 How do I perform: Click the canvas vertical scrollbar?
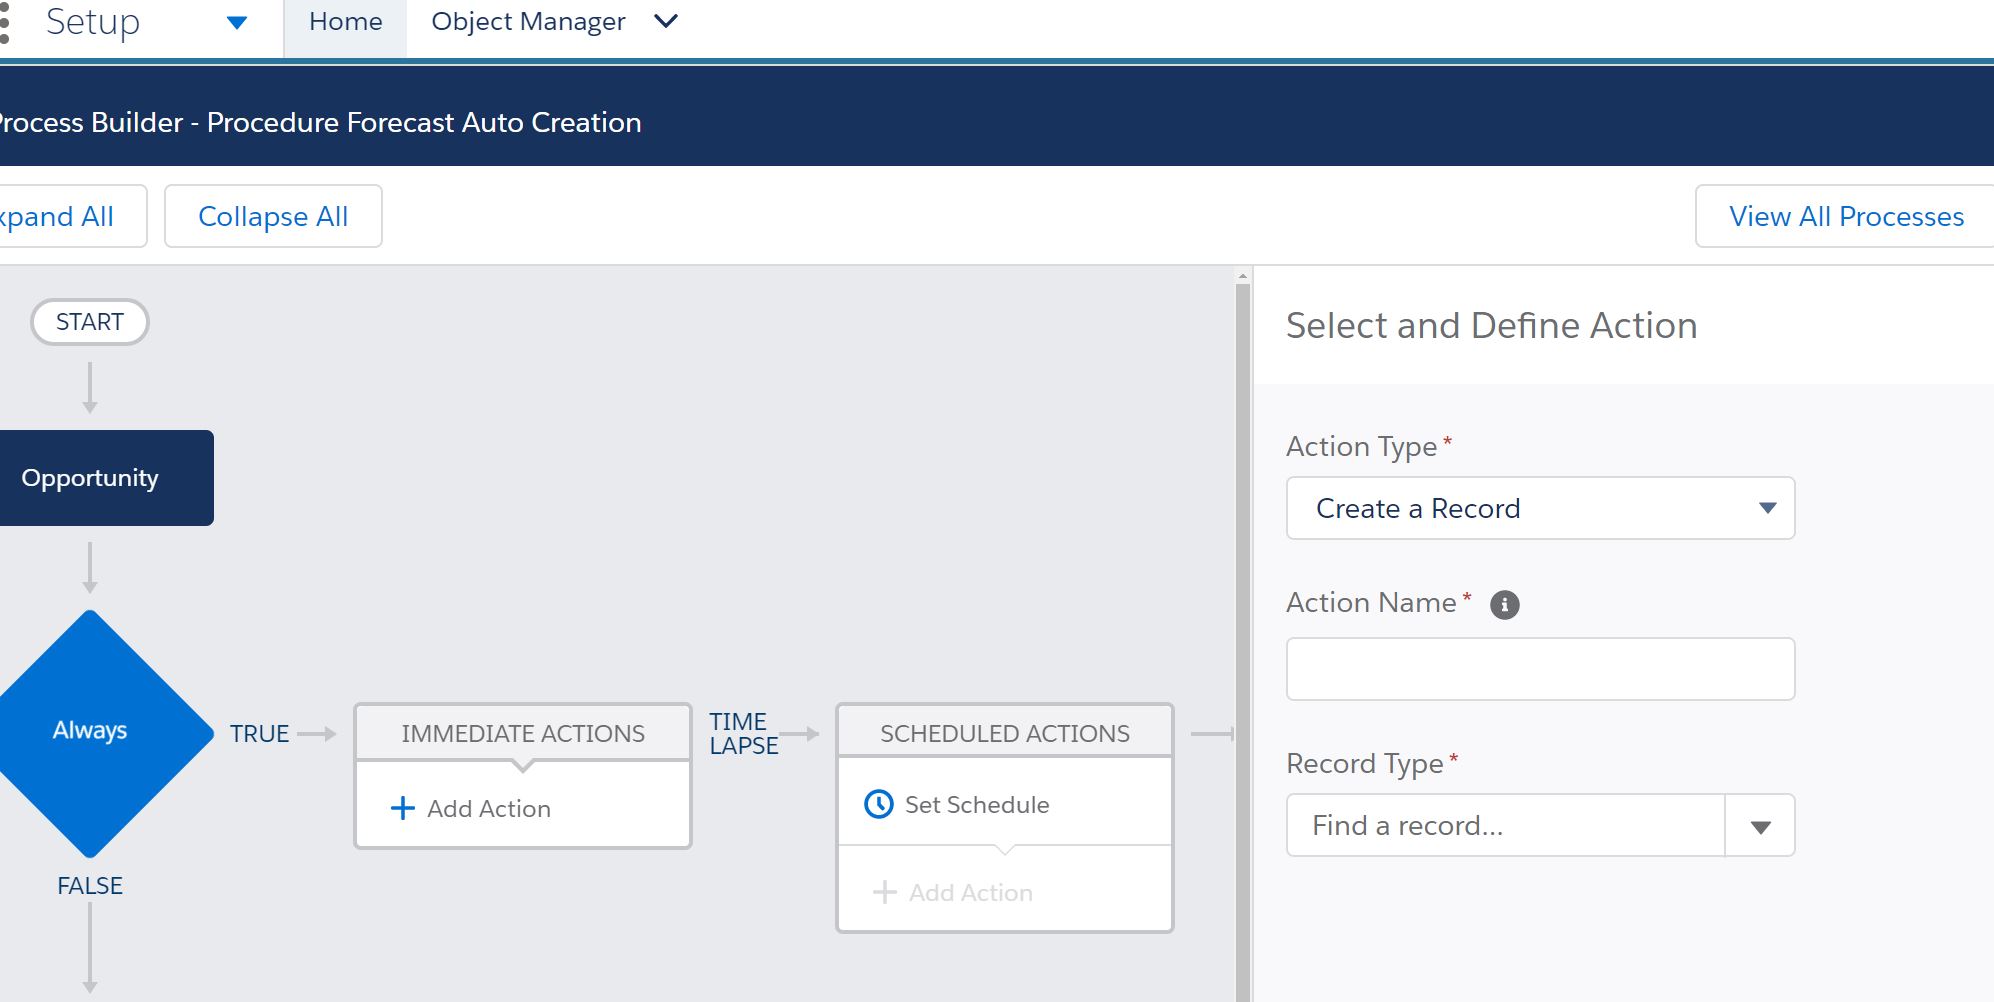pos(1243,600)
